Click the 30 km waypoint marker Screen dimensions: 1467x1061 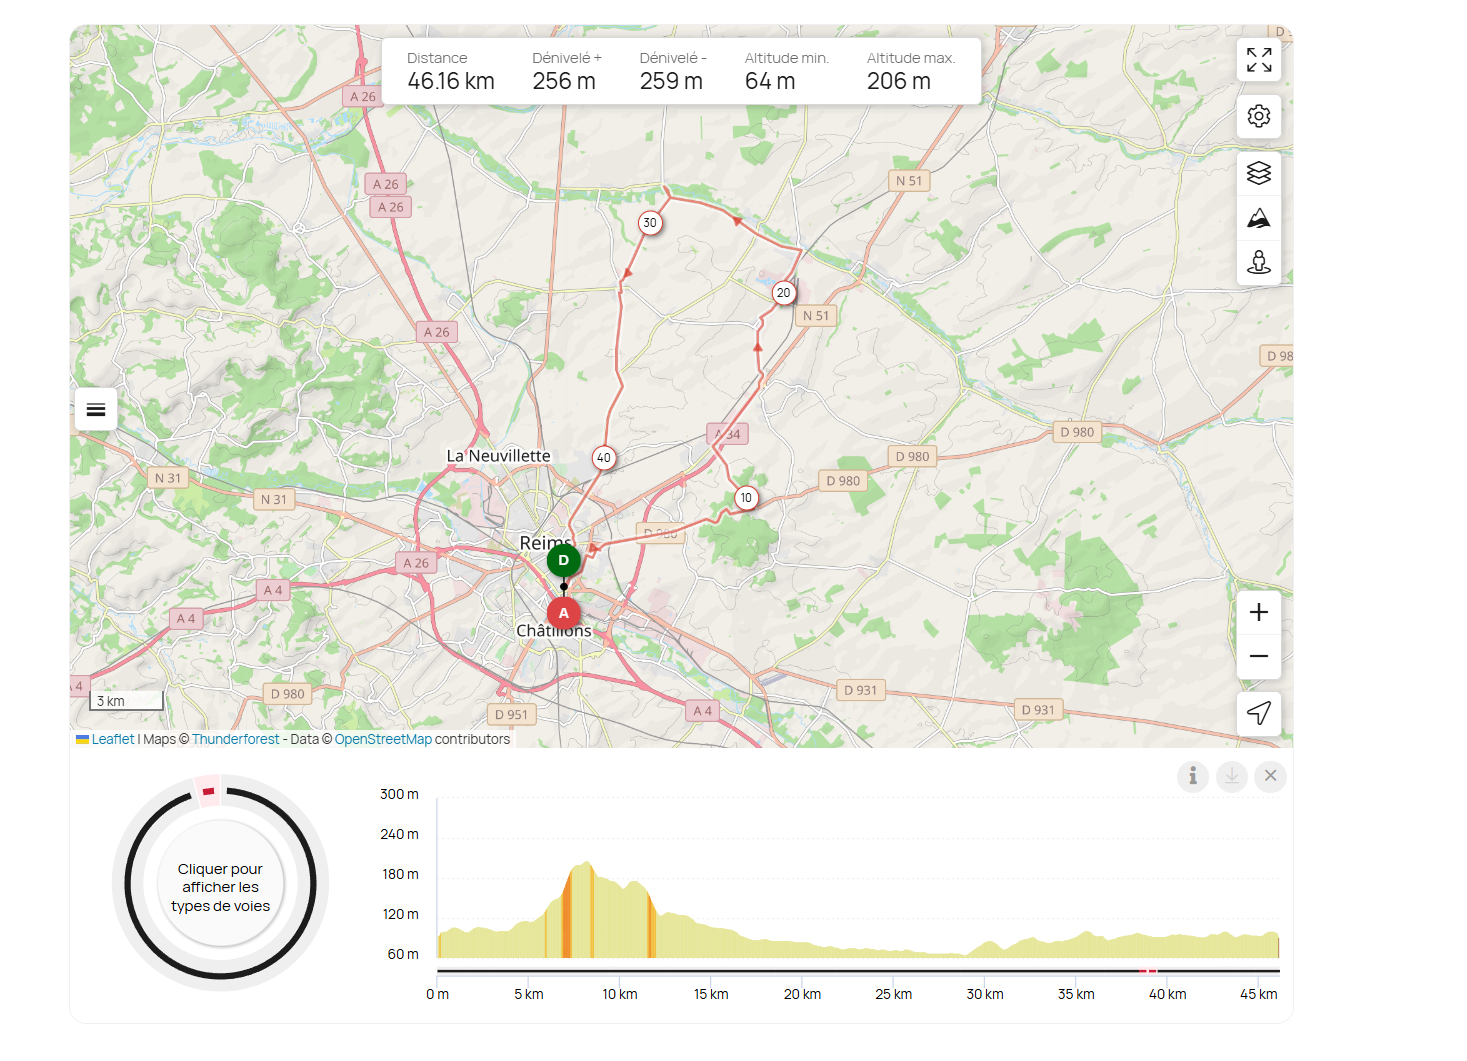[650, 223]
